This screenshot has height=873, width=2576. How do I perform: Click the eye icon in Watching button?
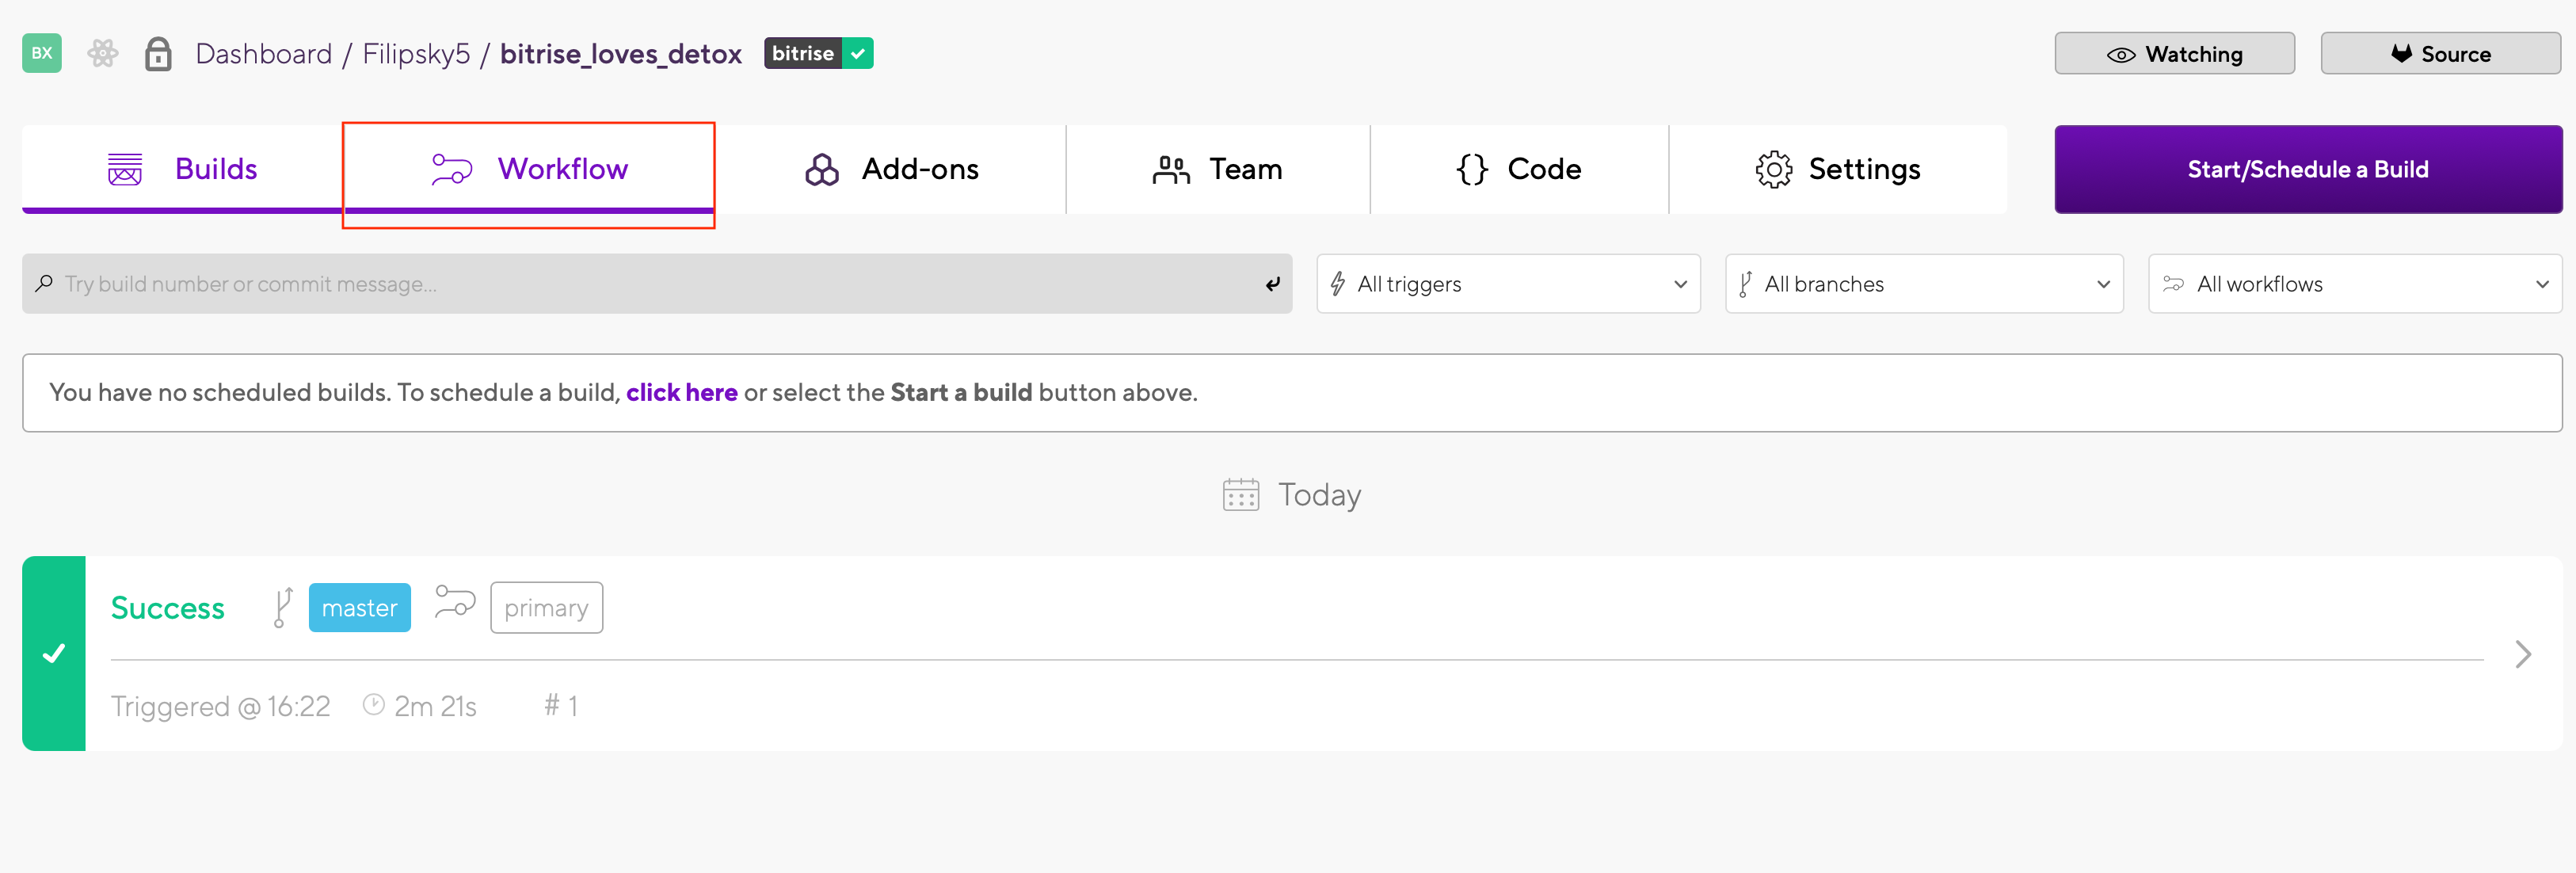click(x=2121, y=55)
